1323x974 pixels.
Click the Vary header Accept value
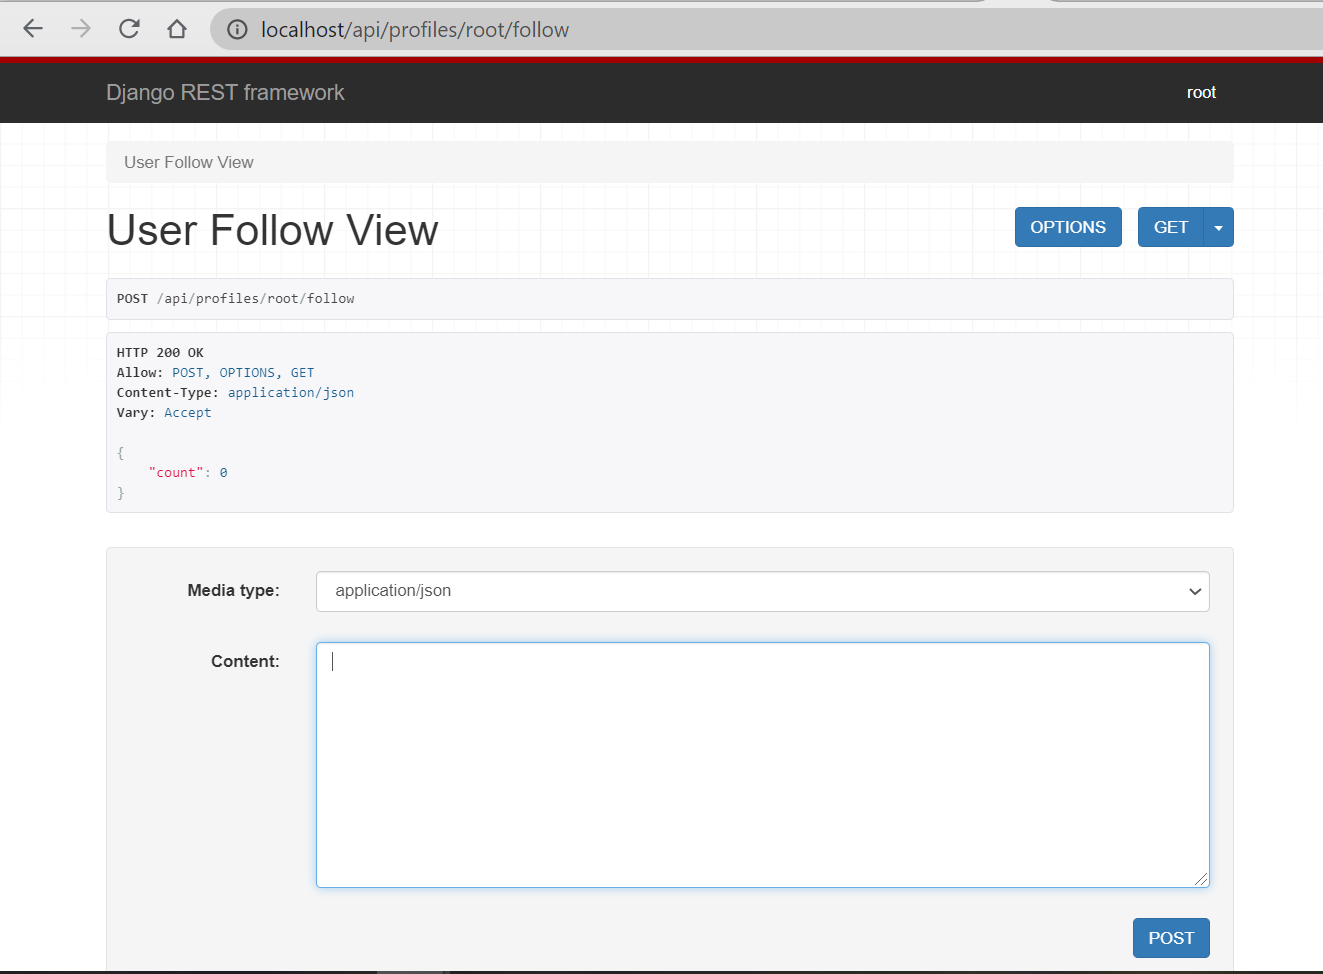[x=188, y=413]
